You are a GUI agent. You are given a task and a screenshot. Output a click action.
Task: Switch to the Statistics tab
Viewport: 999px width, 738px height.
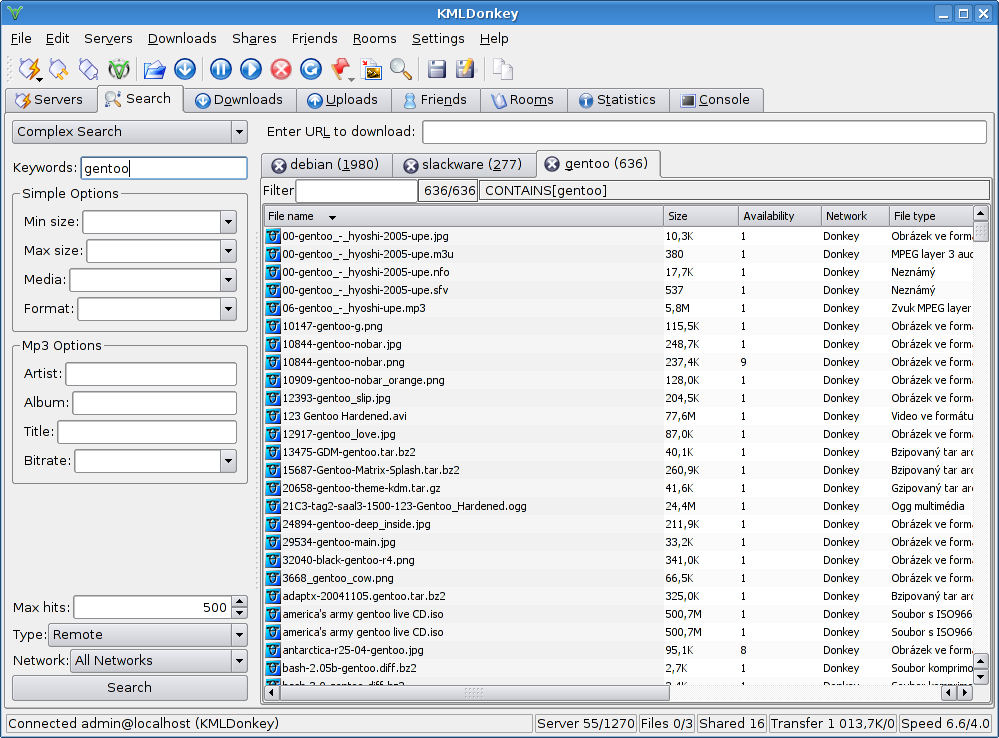click(x=617, y=100)
